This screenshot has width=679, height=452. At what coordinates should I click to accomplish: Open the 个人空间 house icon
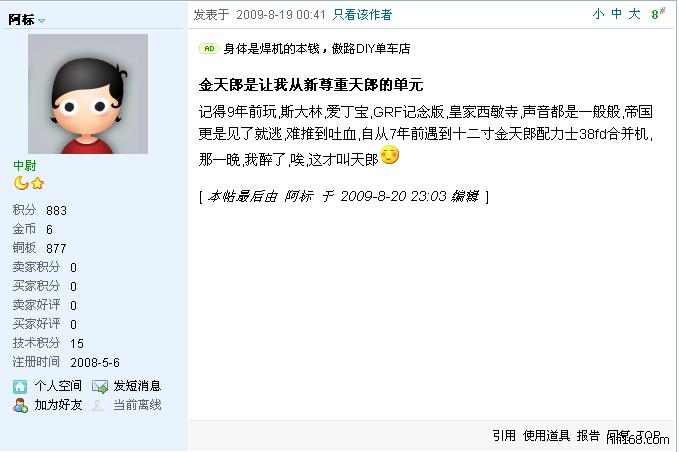[20, 386]
